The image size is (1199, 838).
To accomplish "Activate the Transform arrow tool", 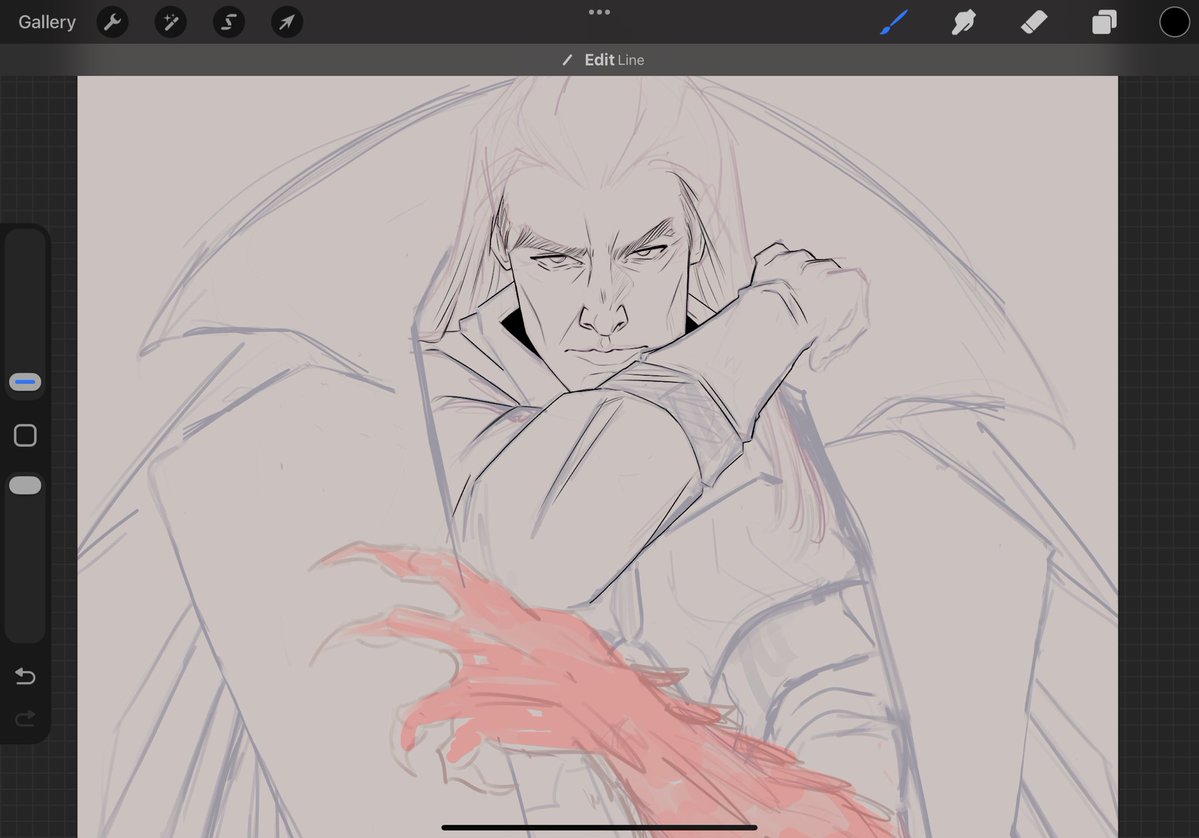I will (x=286, y=21).
